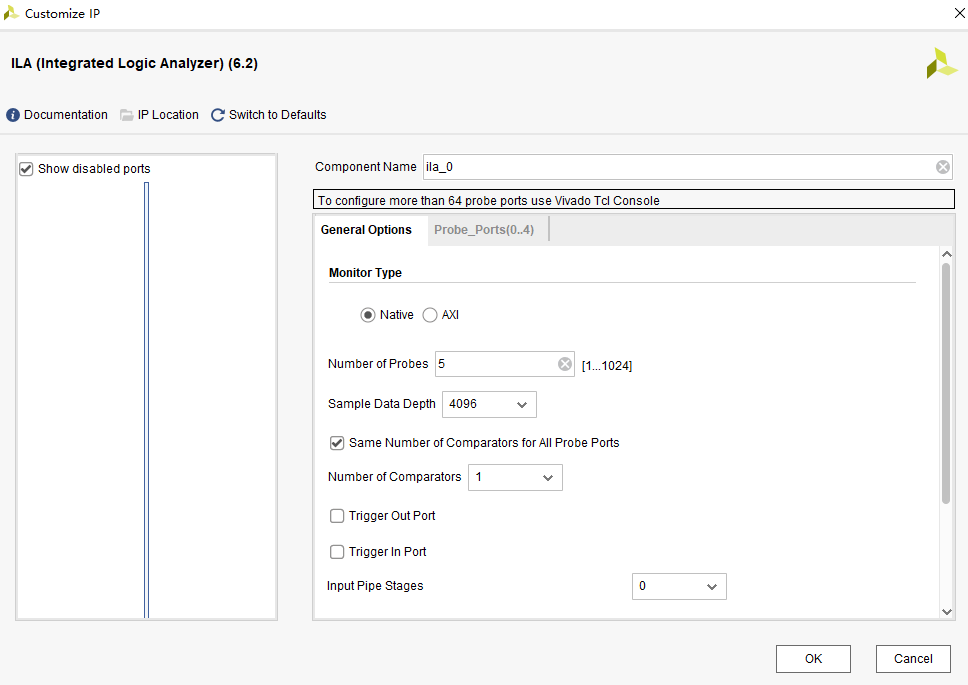Image resolution: width=968 pixels, height=685 pixels.
Task: Select the AXI monitor type
Action: (x=430, y=315)
